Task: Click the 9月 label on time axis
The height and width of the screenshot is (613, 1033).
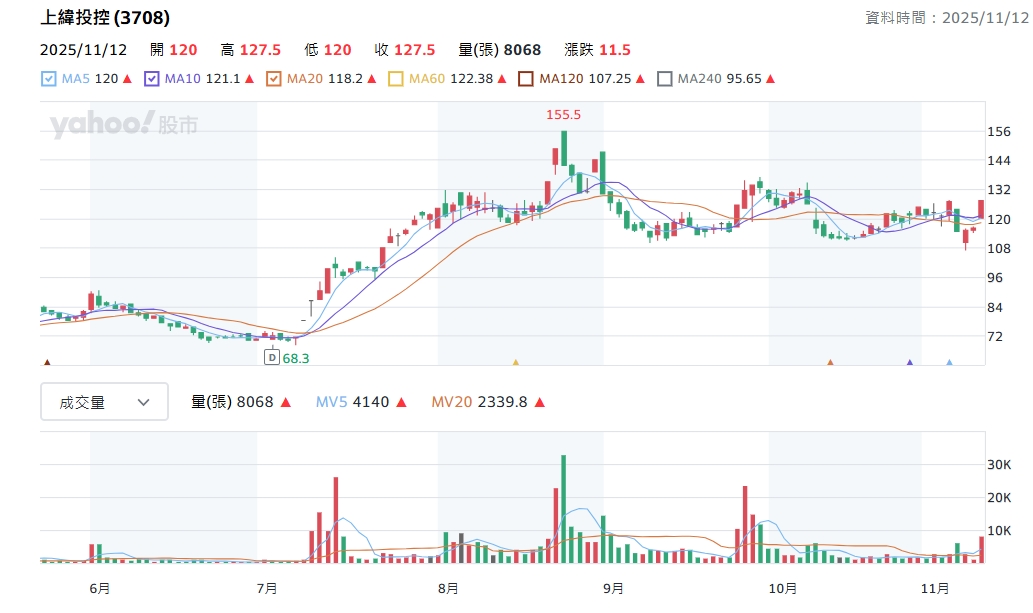Action: (613, 588)
